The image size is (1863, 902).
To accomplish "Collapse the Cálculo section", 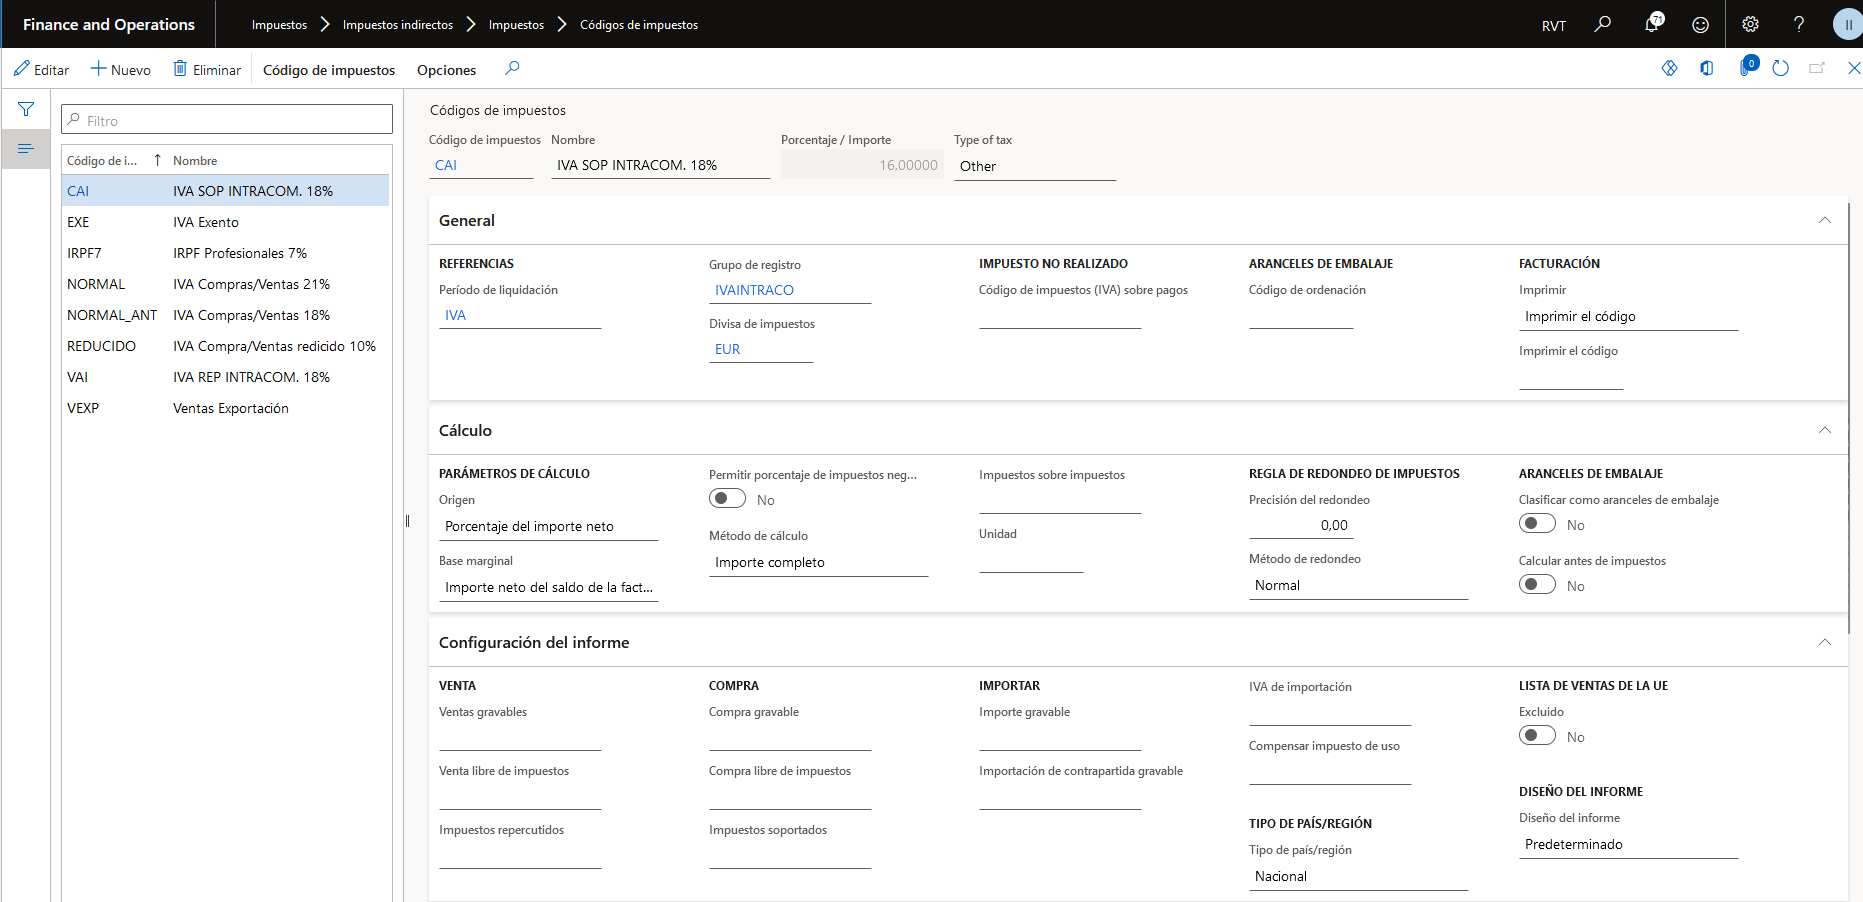I will click(x=1824, y=430).
